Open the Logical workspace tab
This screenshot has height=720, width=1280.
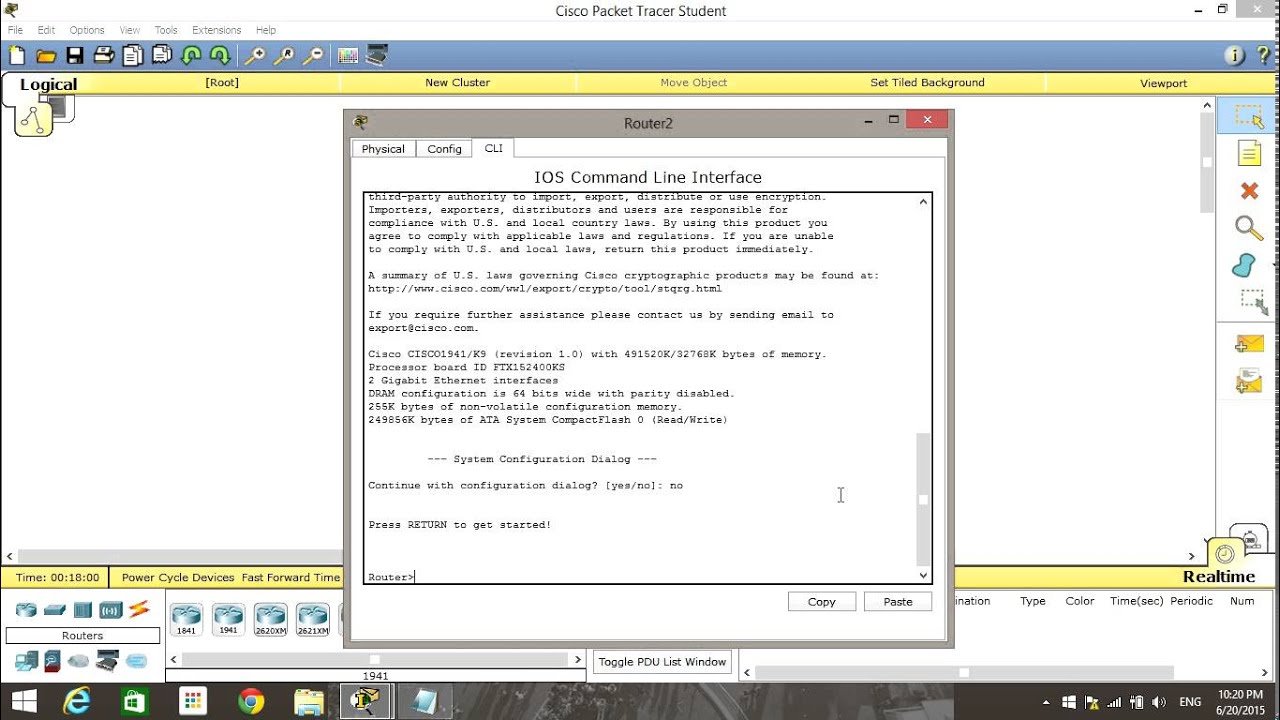point(48,85)
